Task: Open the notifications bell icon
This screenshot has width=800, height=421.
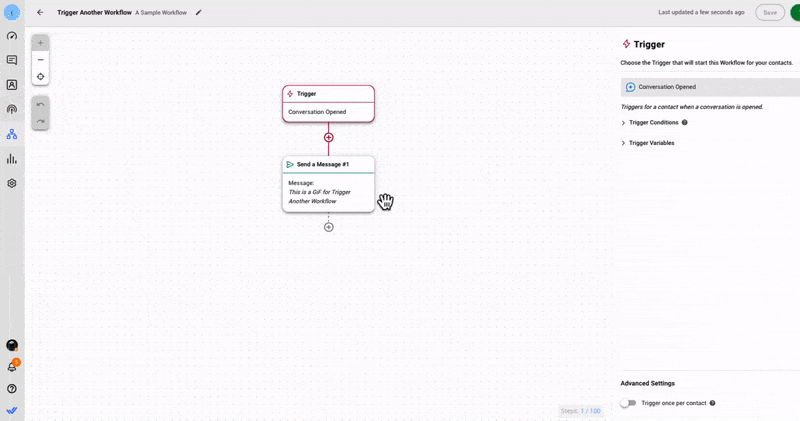Action: pos(12,367)
